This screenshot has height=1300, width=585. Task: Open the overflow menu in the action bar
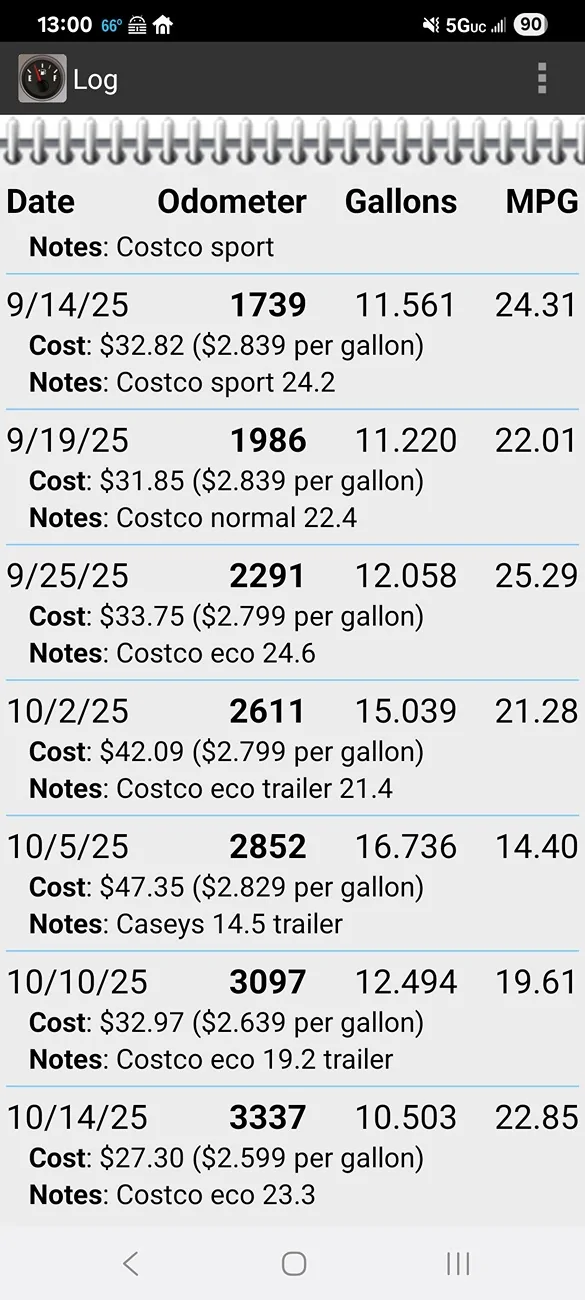[542, 79]
